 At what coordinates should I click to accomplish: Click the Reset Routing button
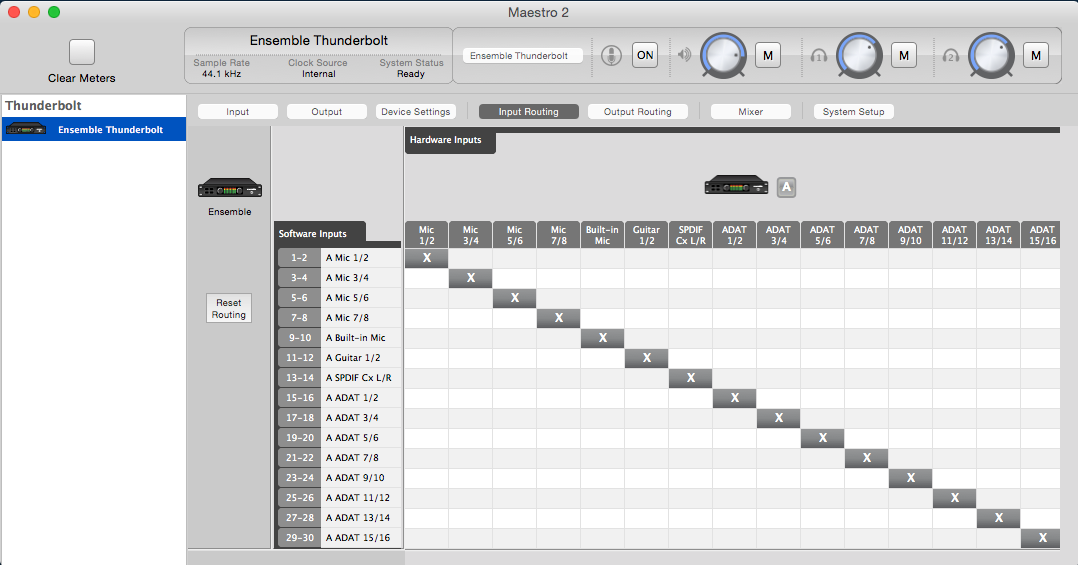[229, 309]
